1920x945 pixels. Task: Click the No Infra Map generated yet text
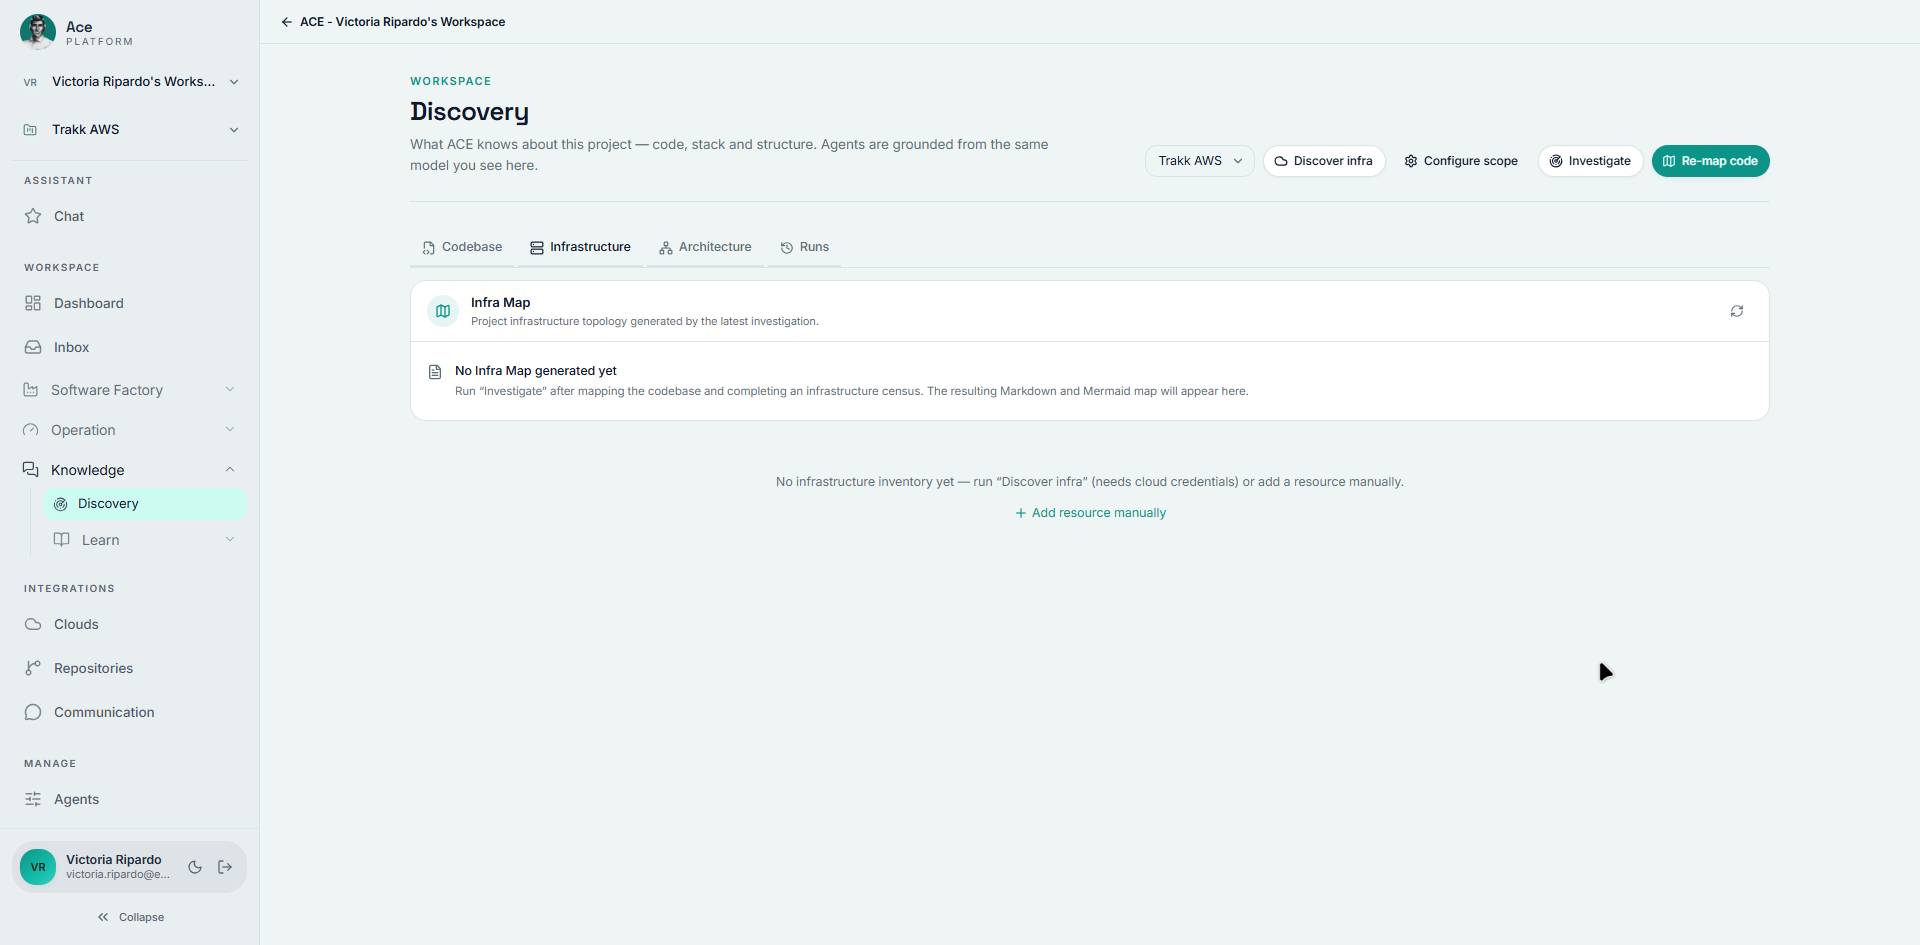536,371
